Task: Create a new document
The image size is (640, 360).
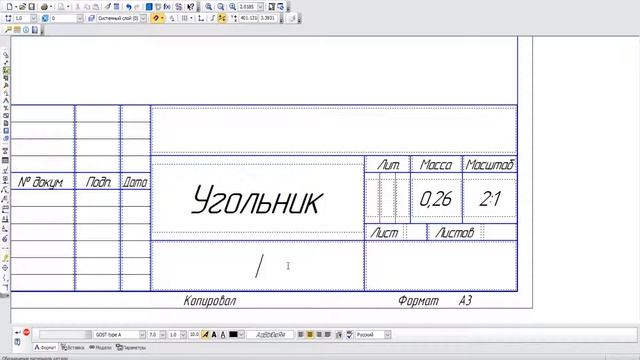Action: [x=10, y=7]
